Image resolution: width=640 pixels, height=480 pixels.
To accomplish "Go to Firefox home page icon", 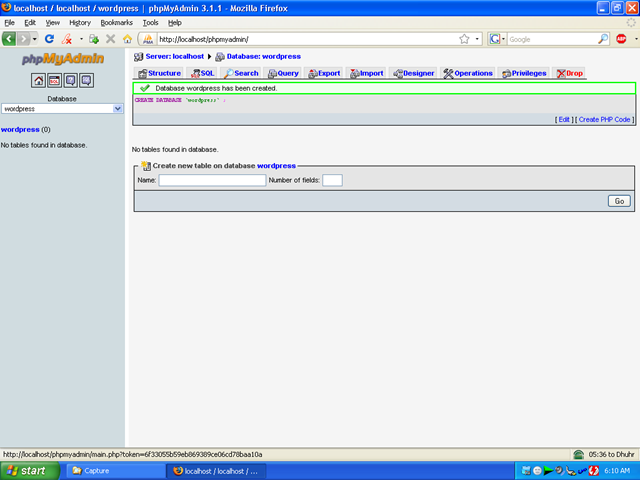I will pos(127,39).
